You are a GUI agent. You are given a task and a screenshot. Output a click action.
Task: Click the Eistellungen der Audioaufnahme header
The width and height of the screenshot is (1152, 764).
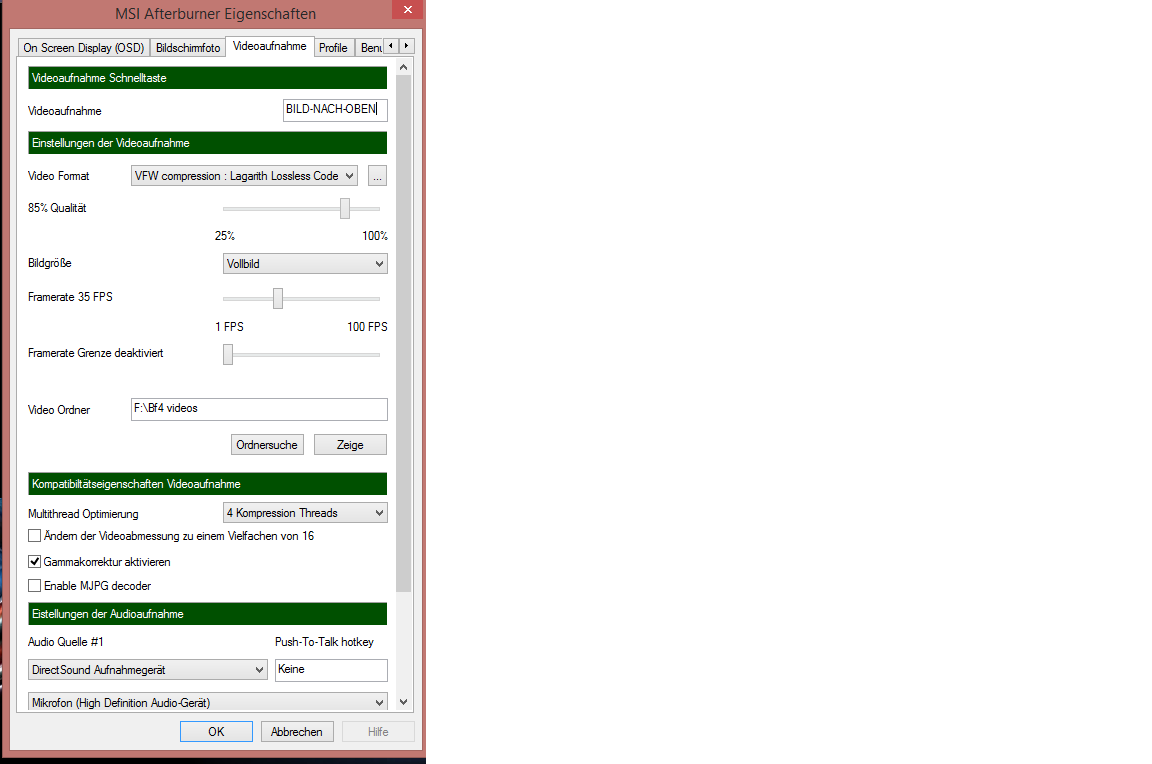(208, 613)
